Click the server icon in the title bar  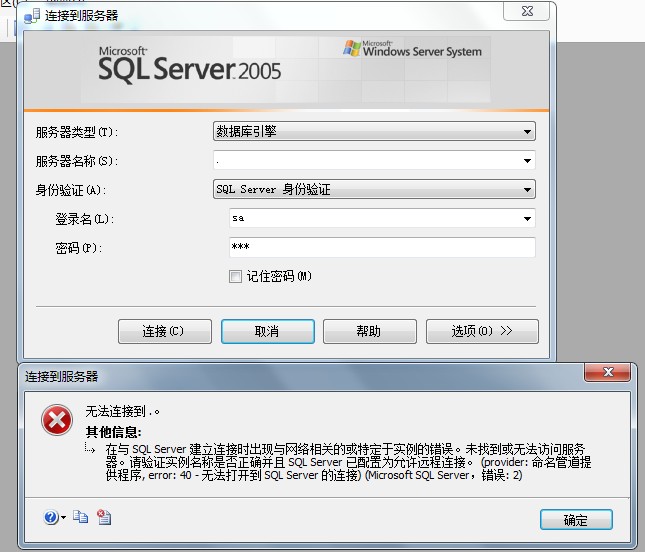32,16
